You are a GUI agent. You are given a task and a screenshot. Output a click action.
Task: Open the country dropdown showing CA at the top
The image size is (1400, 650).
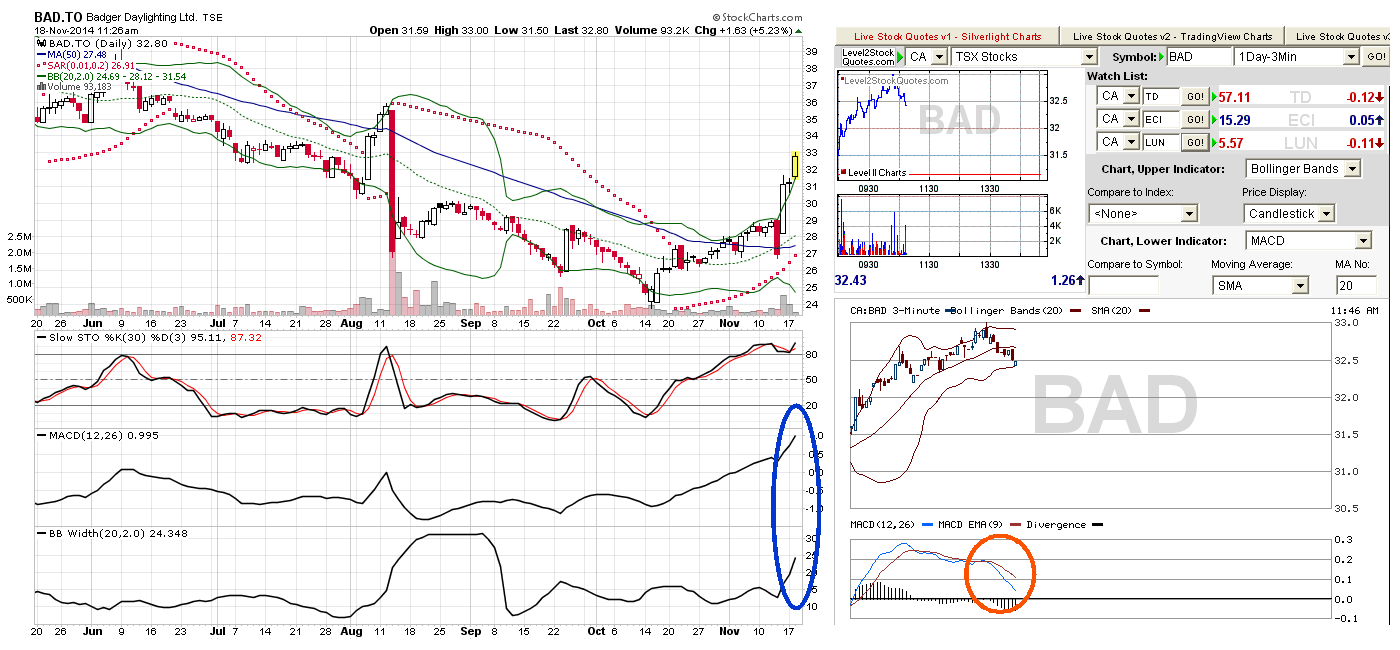pos(925,57)
